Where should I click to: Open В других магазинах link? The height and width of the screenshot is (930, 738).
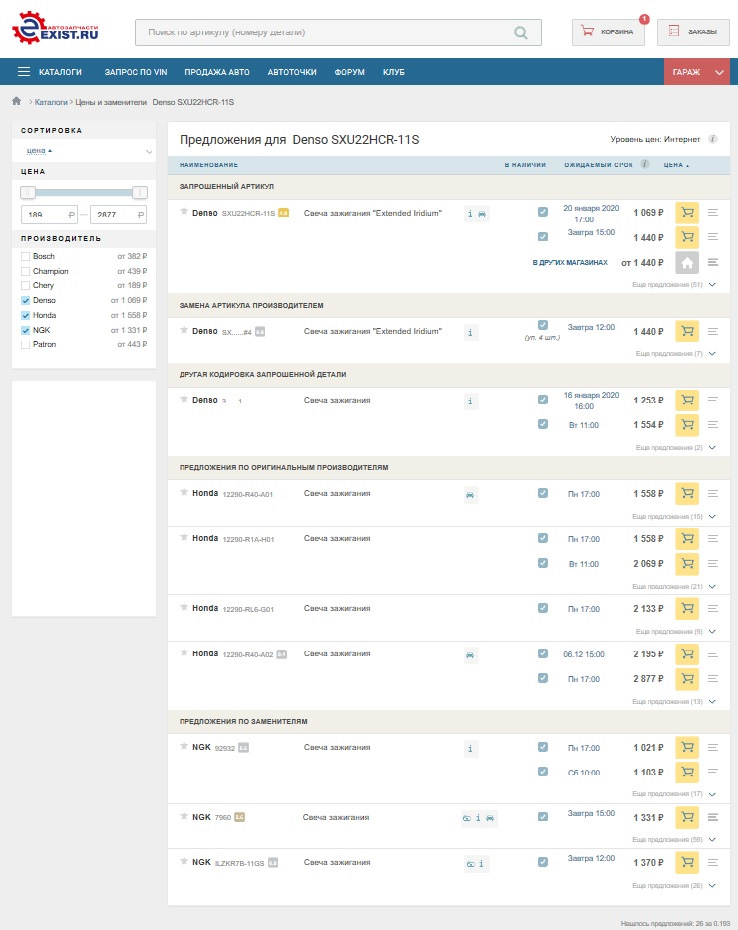click(570, 263)
